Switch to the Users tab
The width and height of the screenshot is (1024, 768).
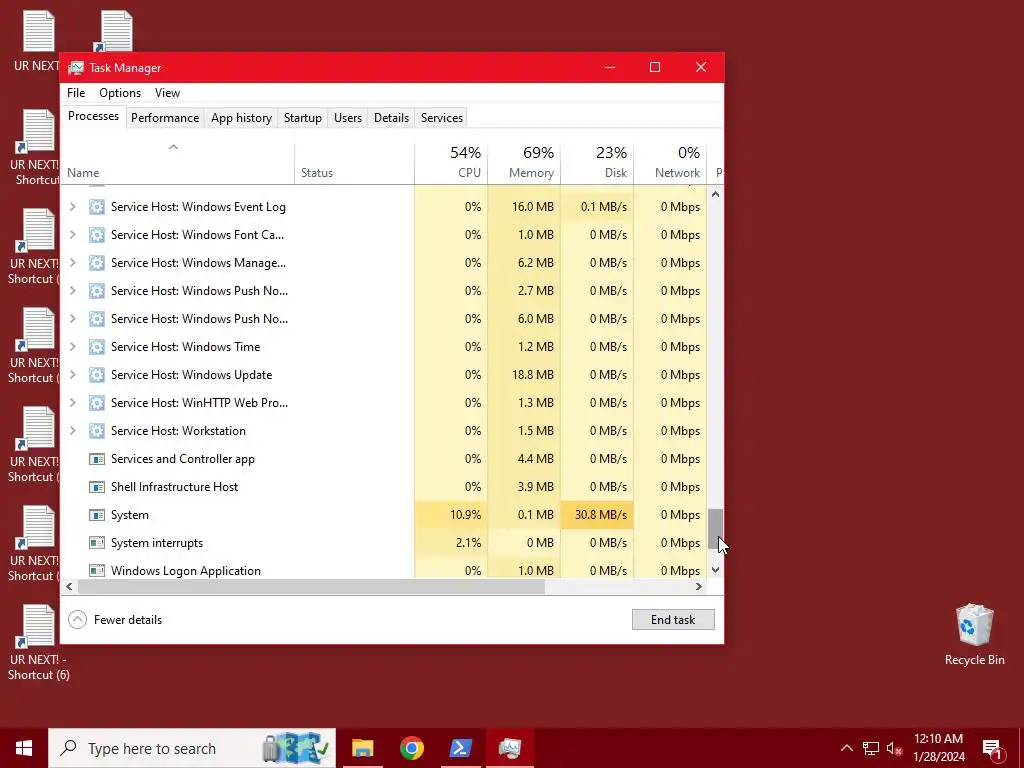tap(347, 118)
